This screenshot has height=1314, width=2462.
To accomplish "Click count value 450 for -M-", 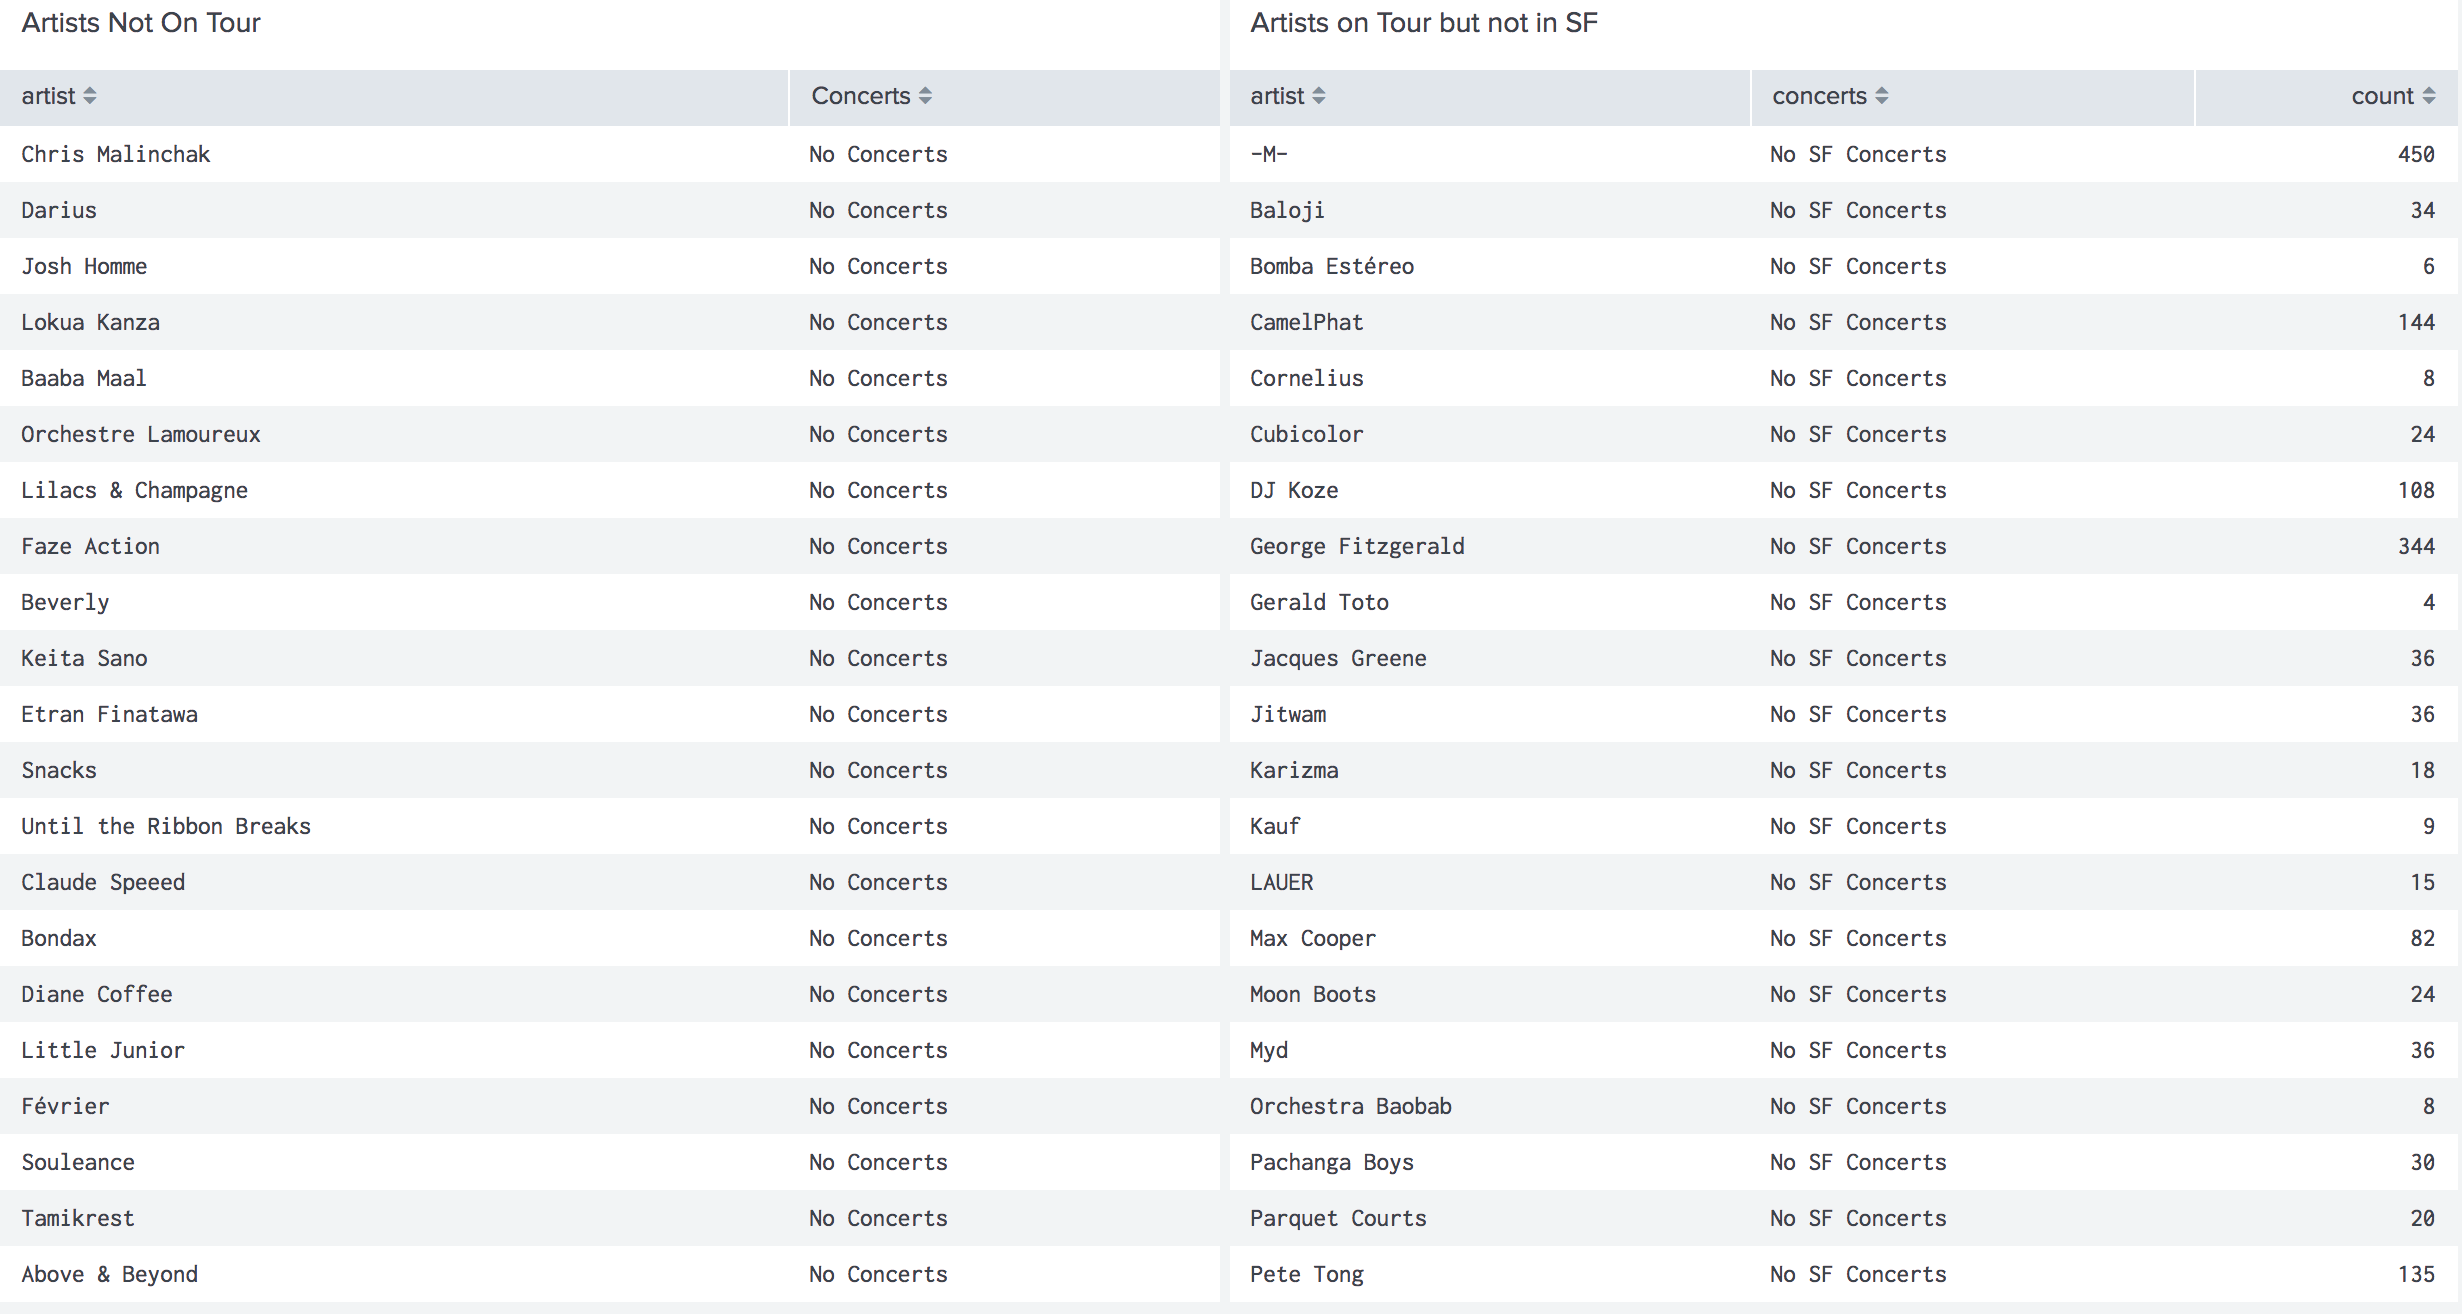I will click(x=2416, y=154).
